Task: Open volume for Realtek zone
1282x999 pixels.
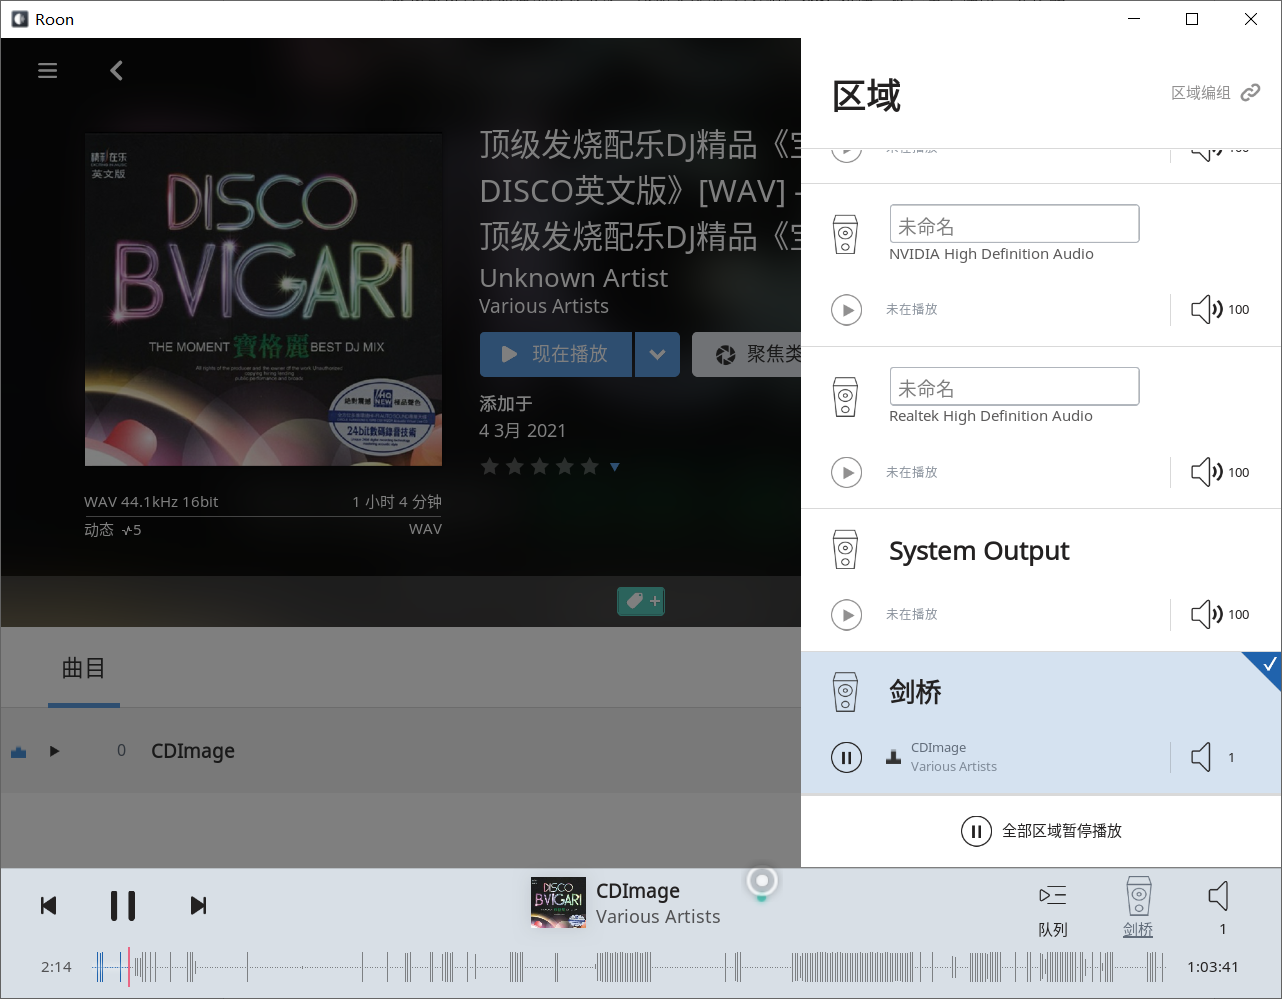Action: 1220,472
